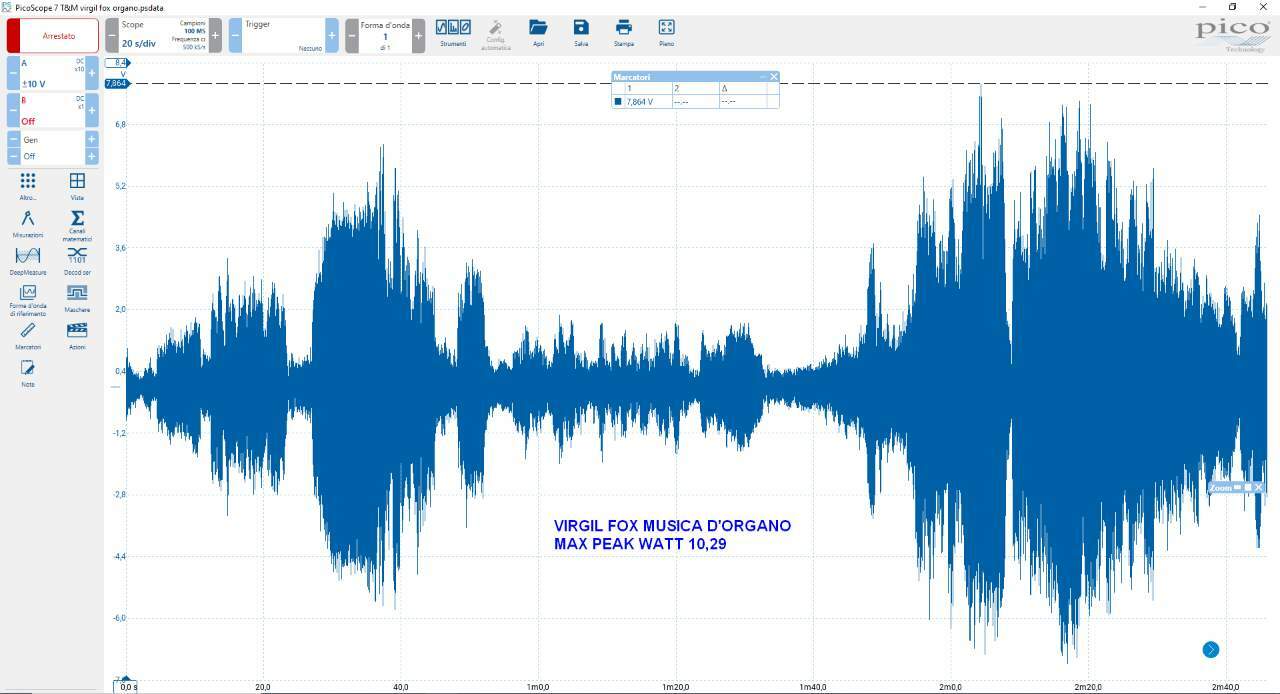Open the Azioni clapperboard tool

[77, 335]
